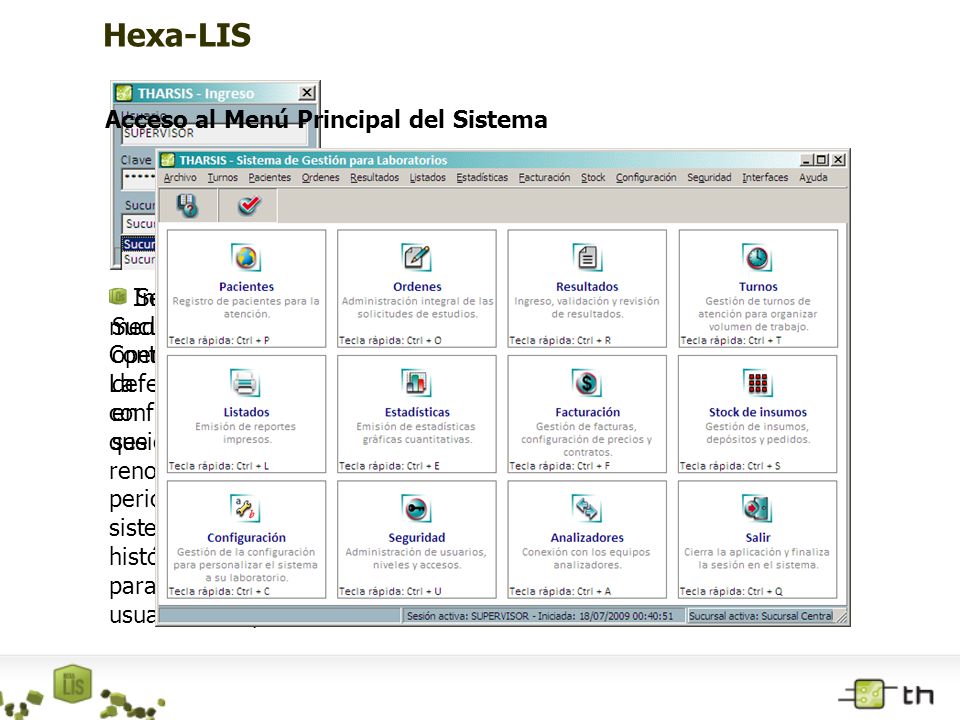
Task: Click the green Hexa-LIS cube logo
Action: (73, 683)
